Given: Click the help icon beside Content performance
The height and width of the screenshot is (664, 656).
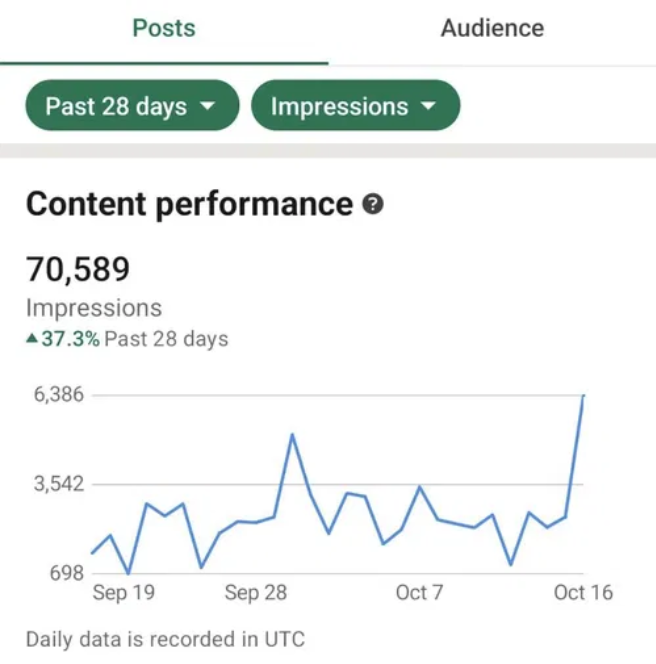Looking at the screenshot, I should point(373,205).
